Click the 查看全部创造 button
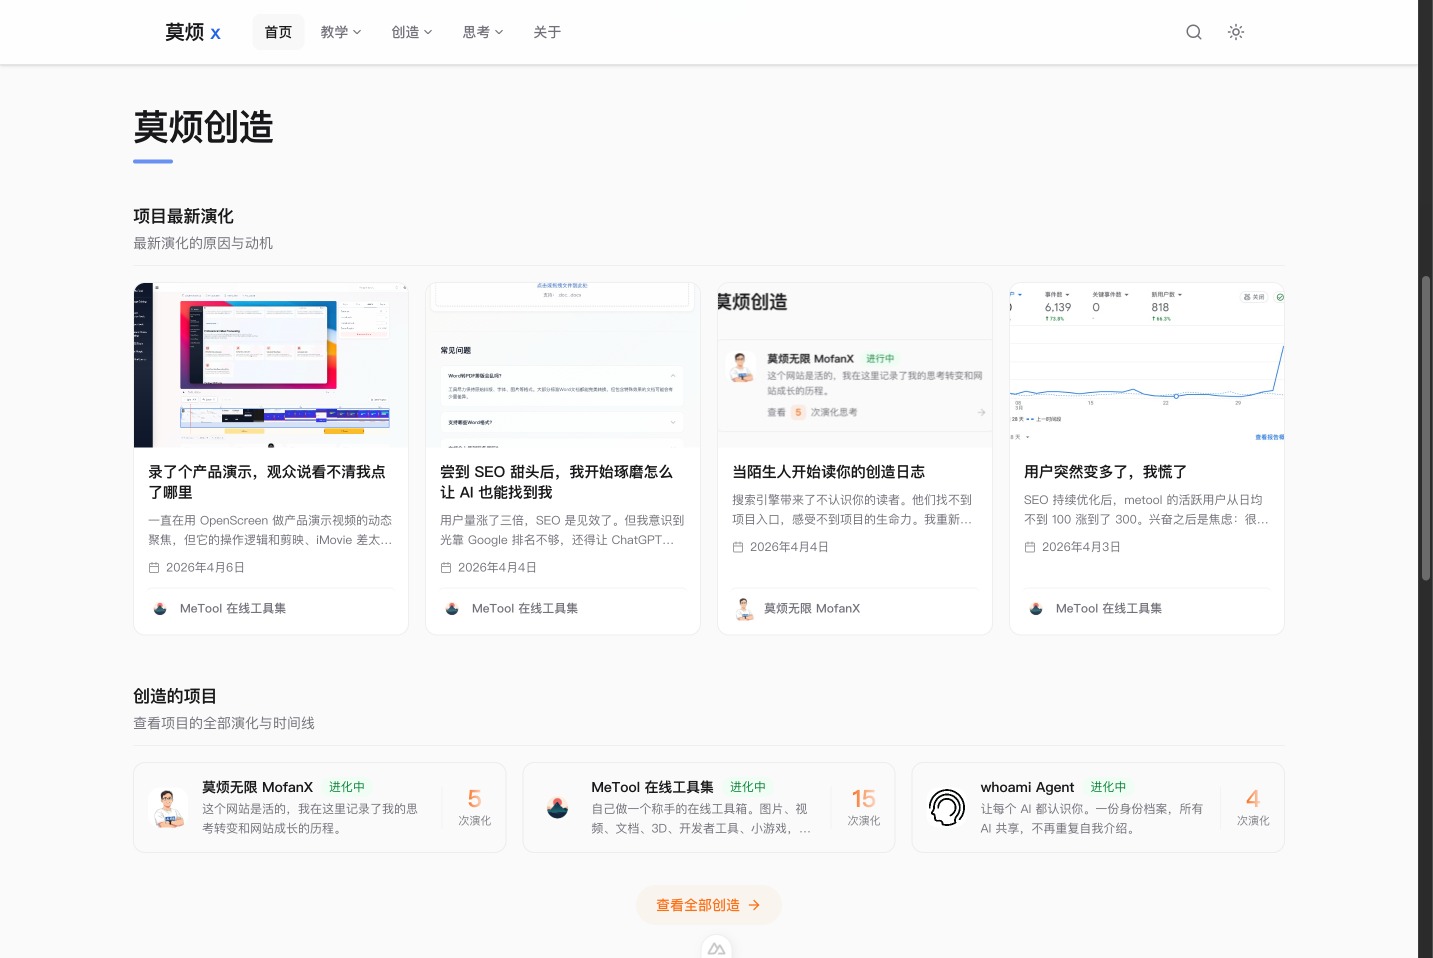Viewport: 1433px width, 958px height. 708,904
